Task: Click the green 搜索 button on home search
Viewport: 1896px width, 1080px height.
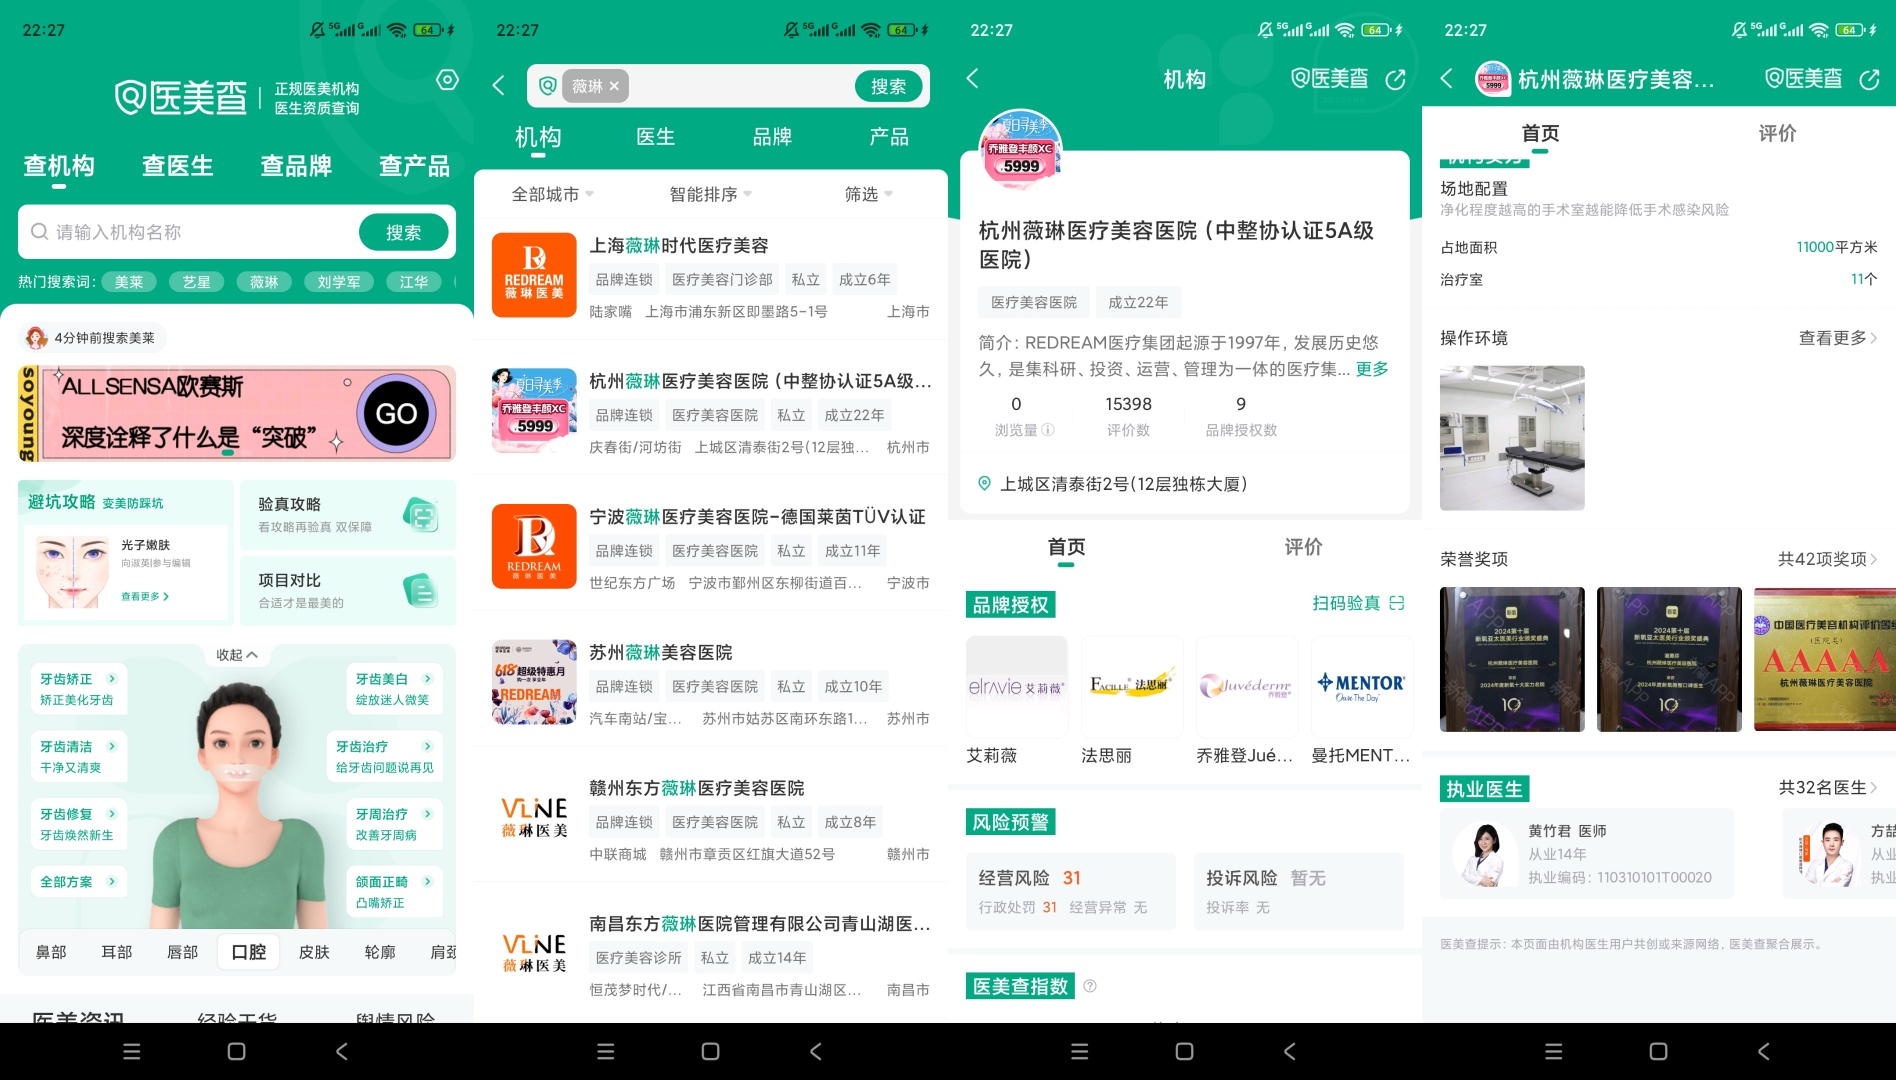Action: [403, 232]
